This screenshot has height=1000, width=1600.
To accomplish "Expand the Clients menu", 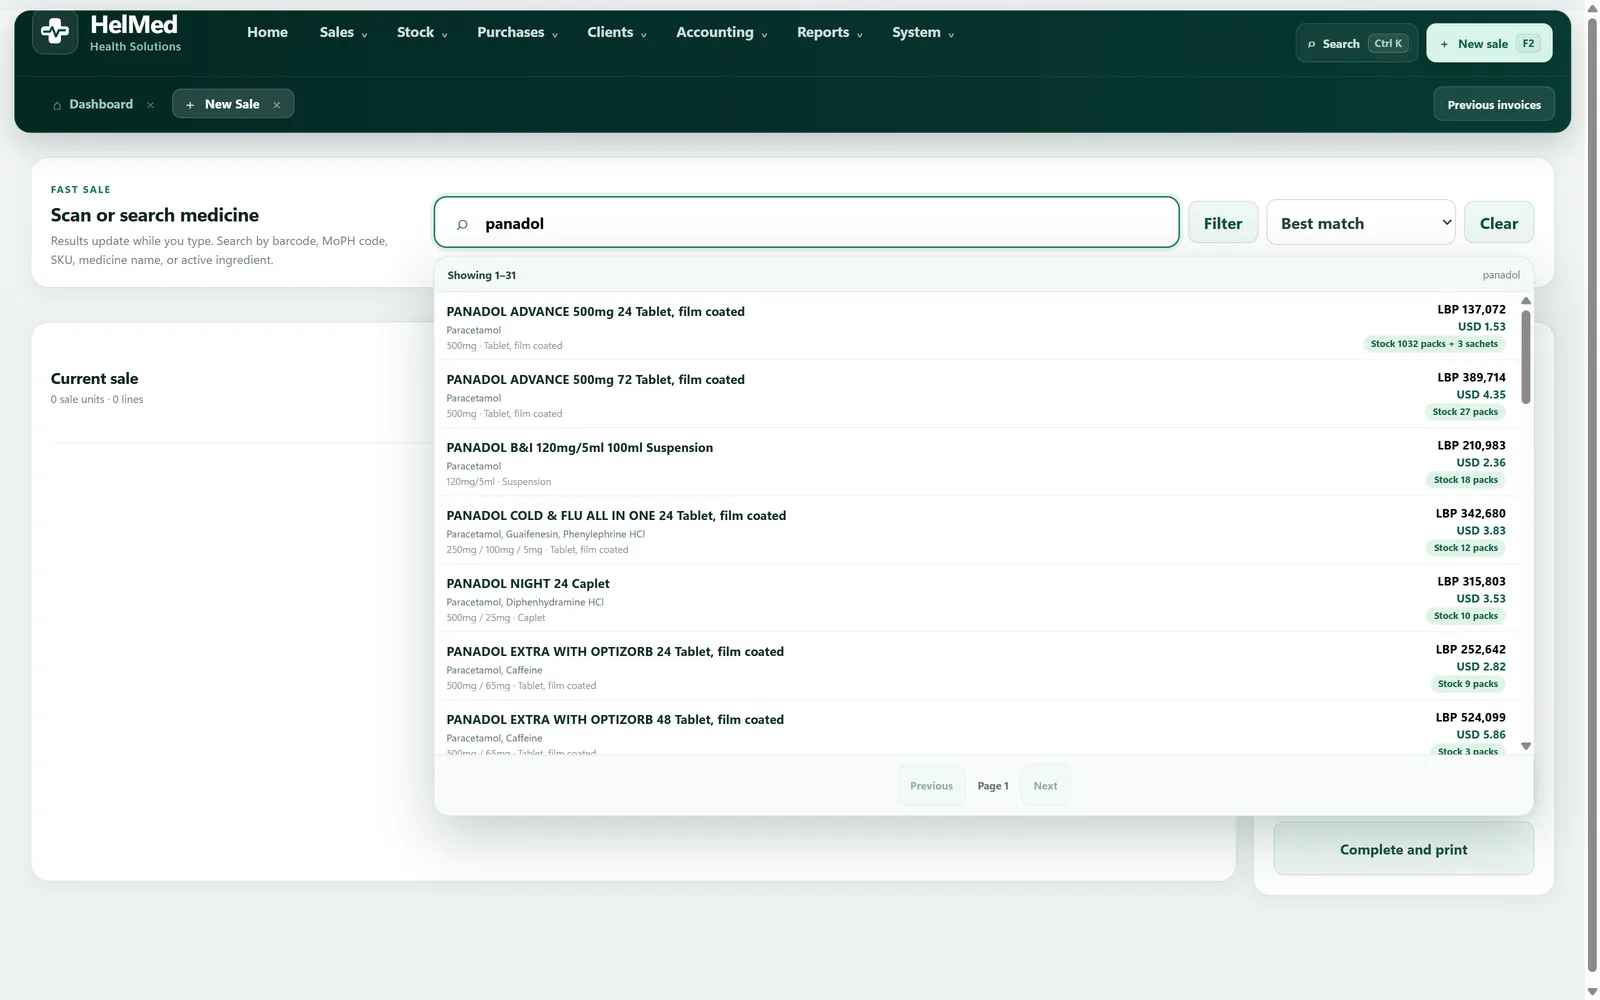I will [616, 33].
